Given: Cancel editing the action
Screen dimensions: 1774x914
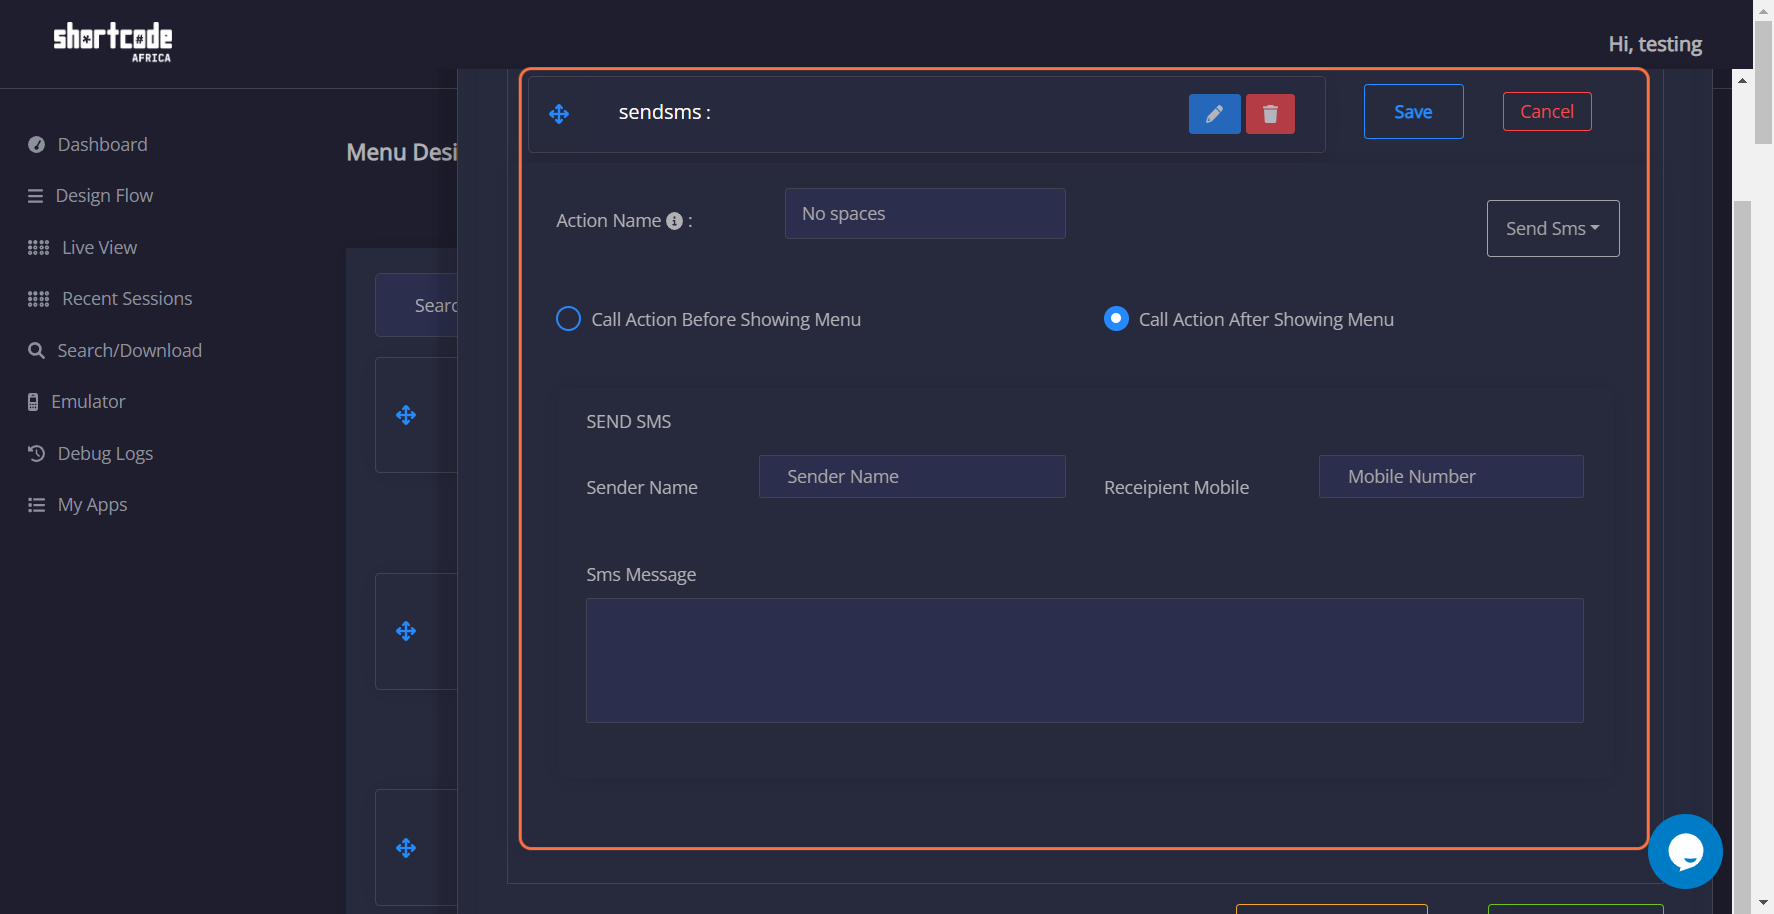Looking at the screenshot, I should 1547,112.
